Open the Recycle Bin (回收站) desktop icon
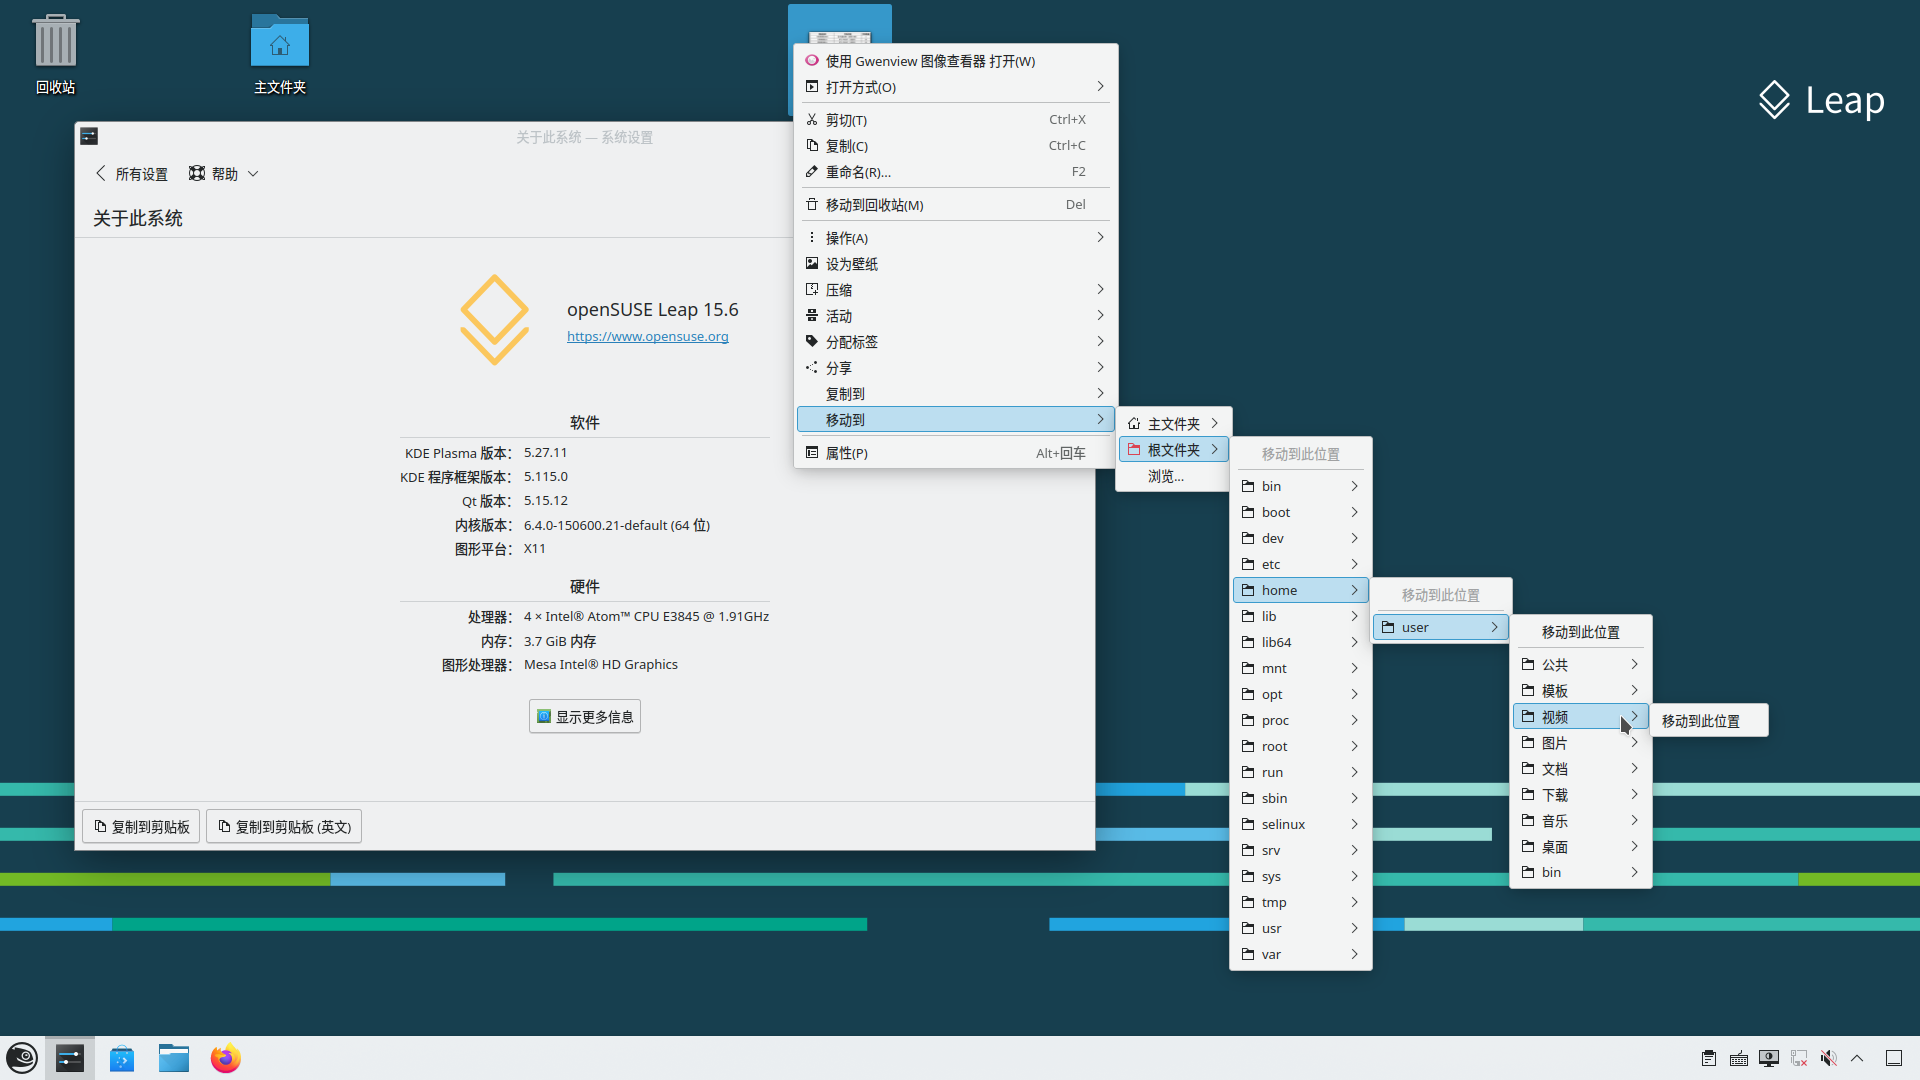The image size is (1920, 1080). 56,56
